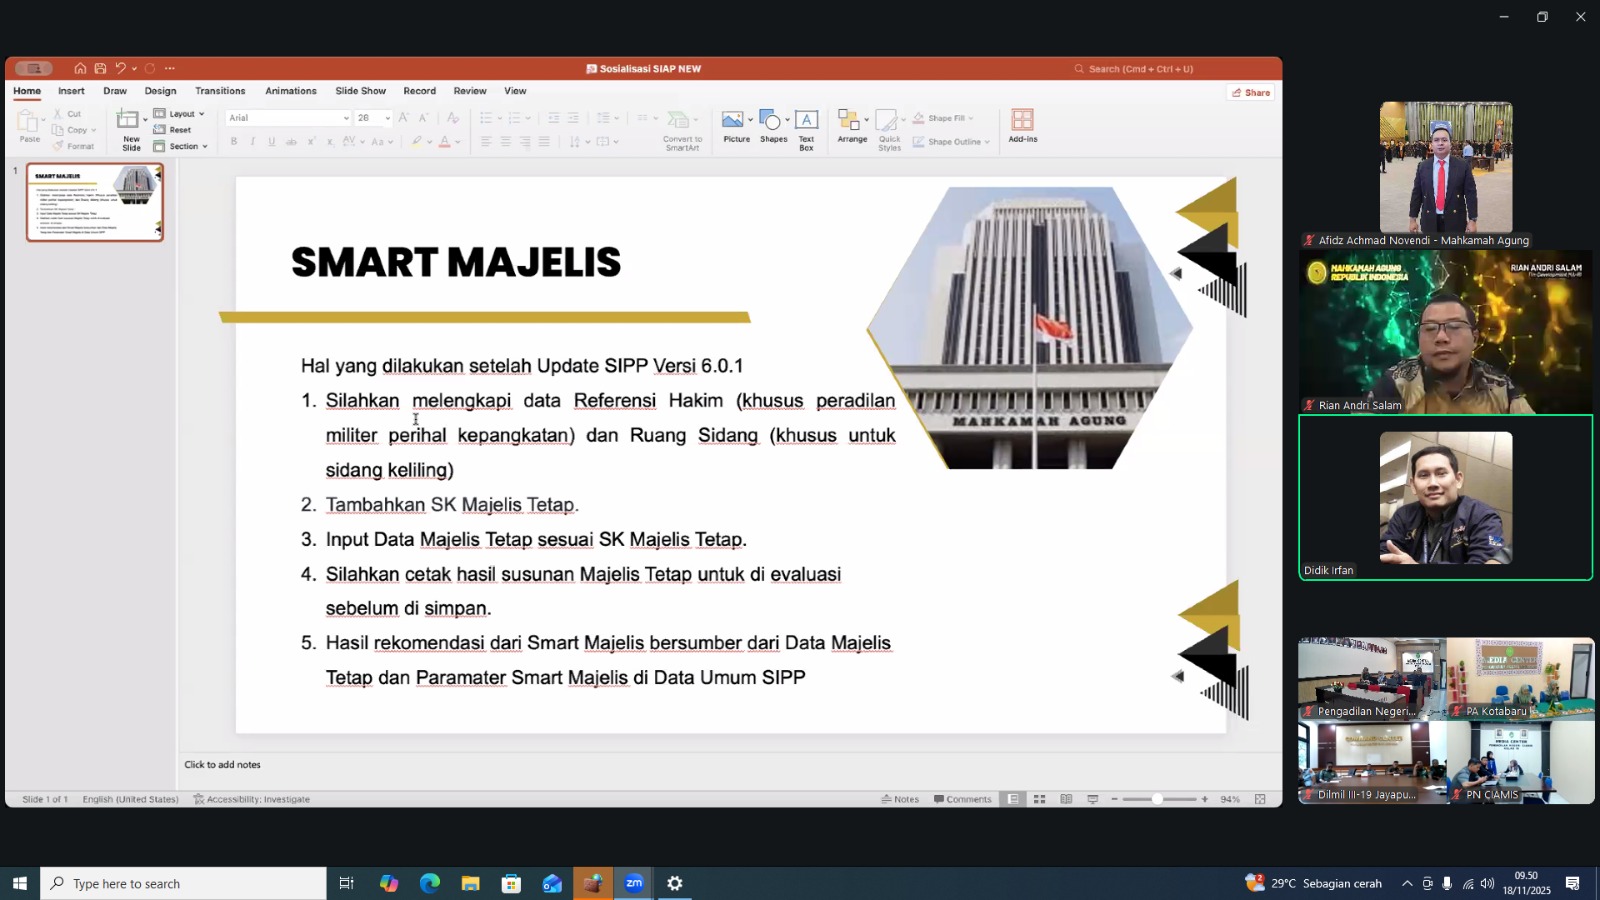1600x900 pixels.
Task: Toggle bold formatting
Action: click(x=234, y=141)
